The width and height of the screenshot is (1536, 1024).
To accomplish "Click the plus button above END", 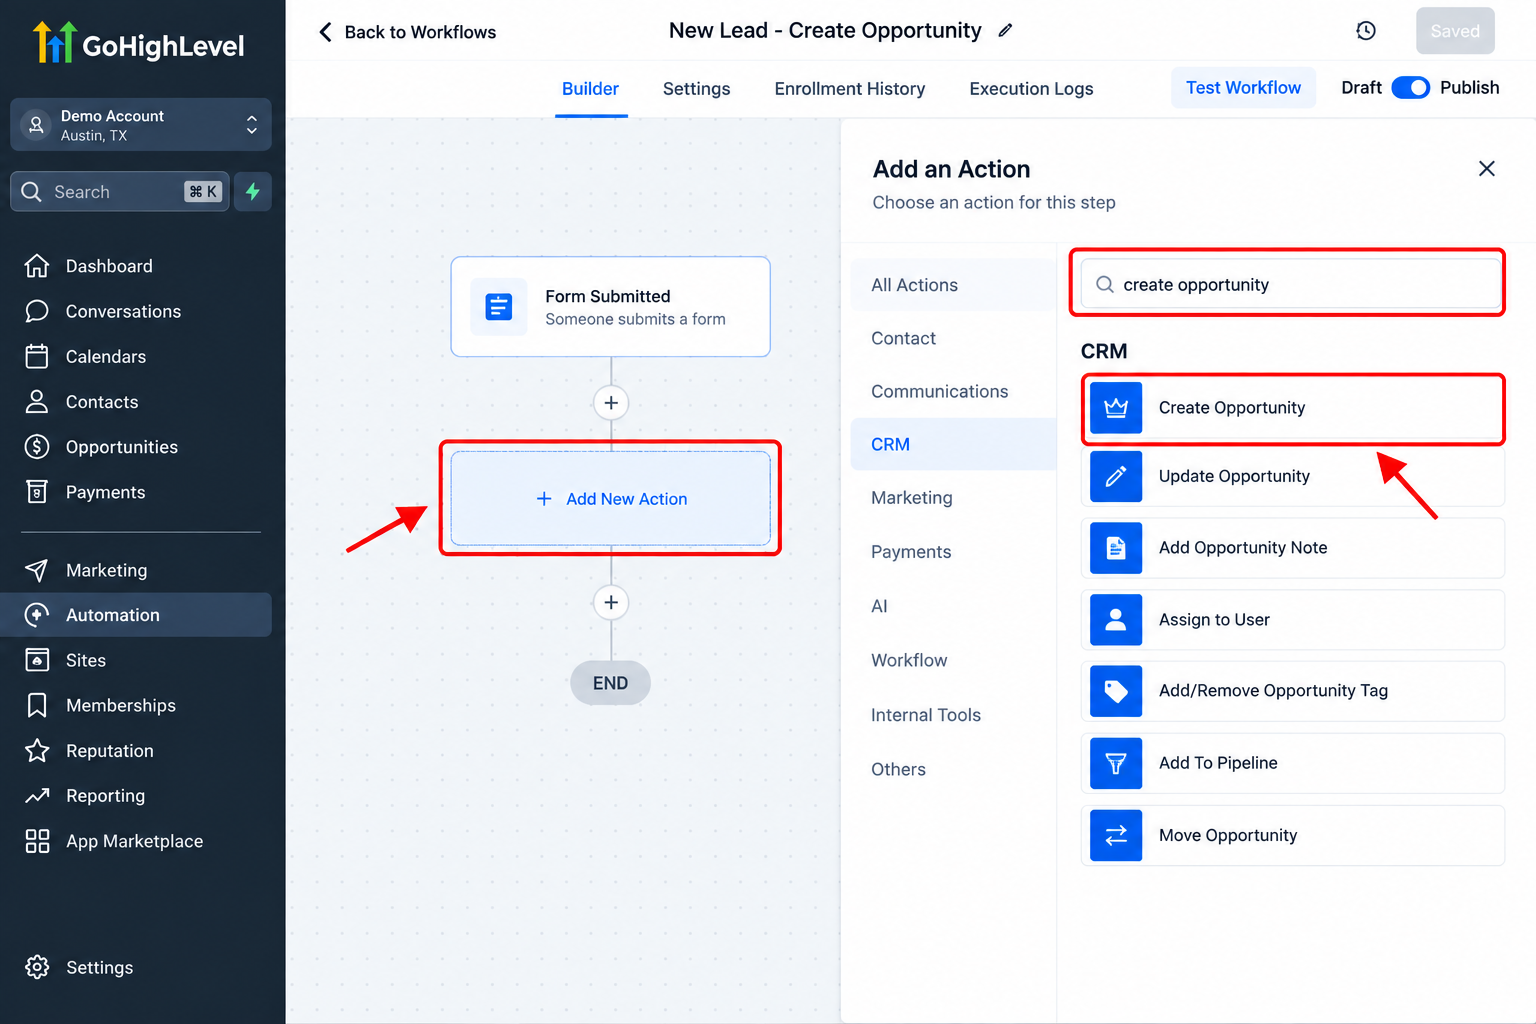I will (x=611, y=602).
